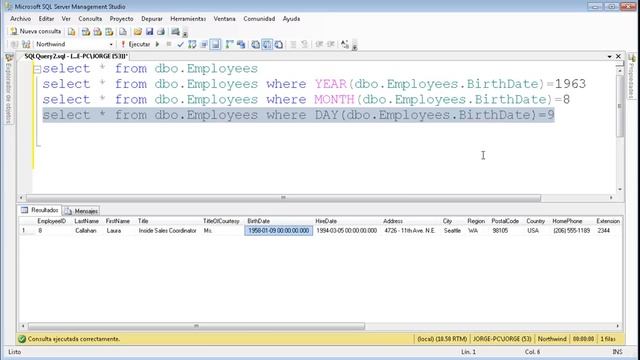Viewport: 640px width, 360px height.
Task: Switch output to Results to Text
Action: pyautogui.click(x=256, y=44)
